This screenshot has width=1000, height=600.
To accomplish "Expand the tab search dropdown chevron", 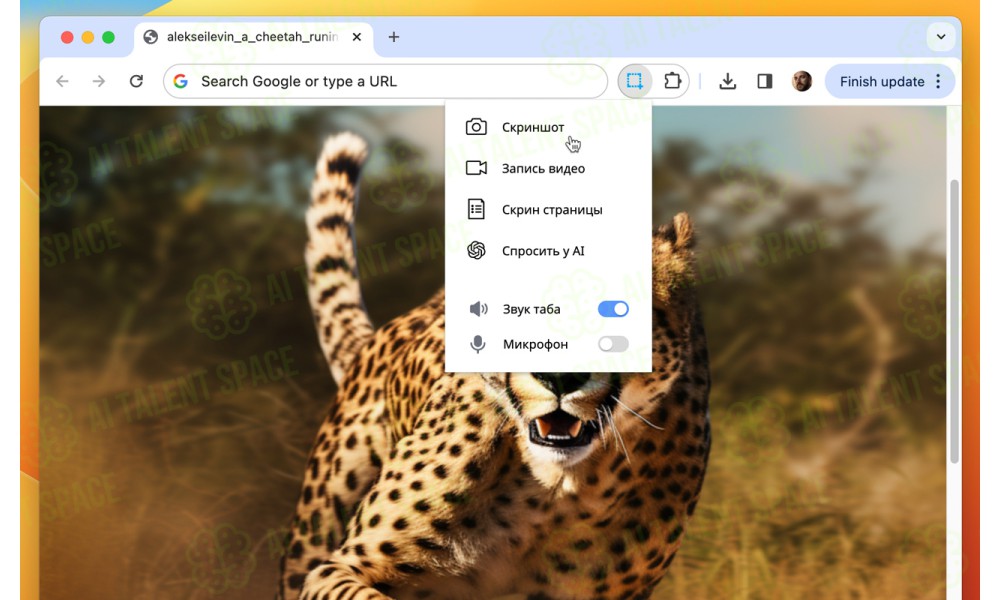I will point(941,37).
